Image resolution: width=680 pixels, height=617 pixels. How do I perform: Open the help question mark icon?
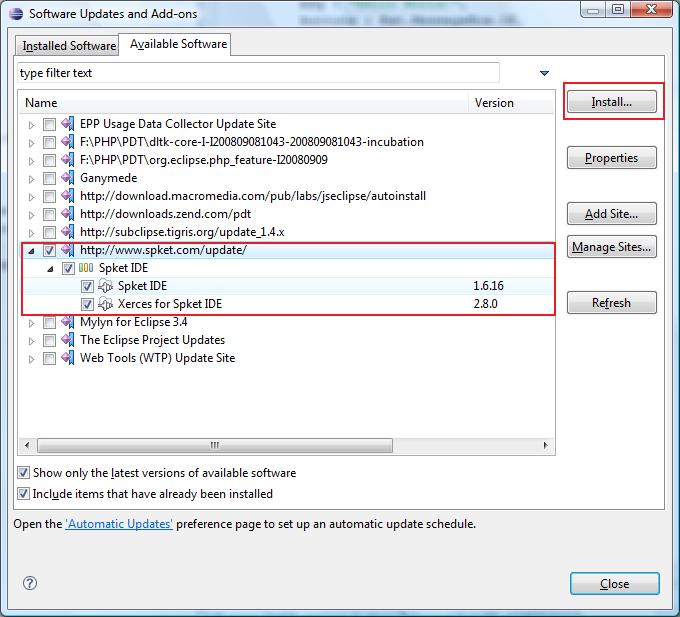pos(30,583)
